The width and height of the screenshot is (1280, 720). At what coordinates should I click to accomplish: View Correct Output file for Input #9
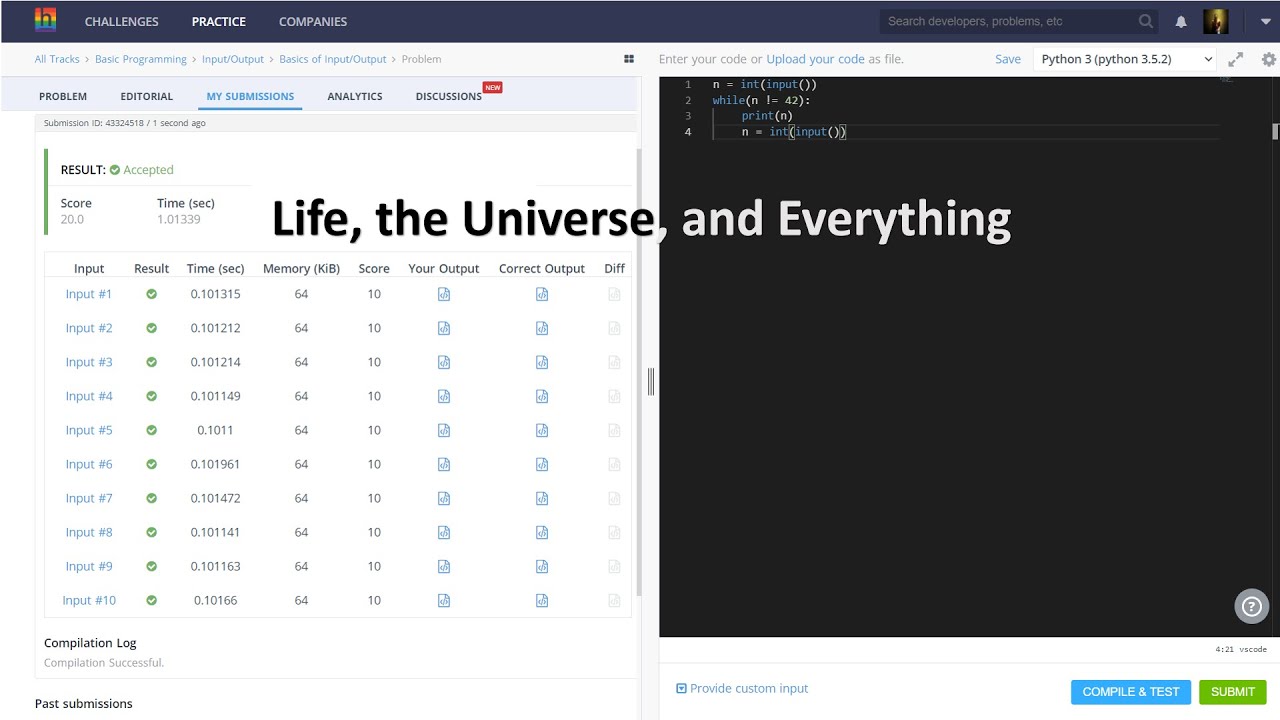(542, 566)
